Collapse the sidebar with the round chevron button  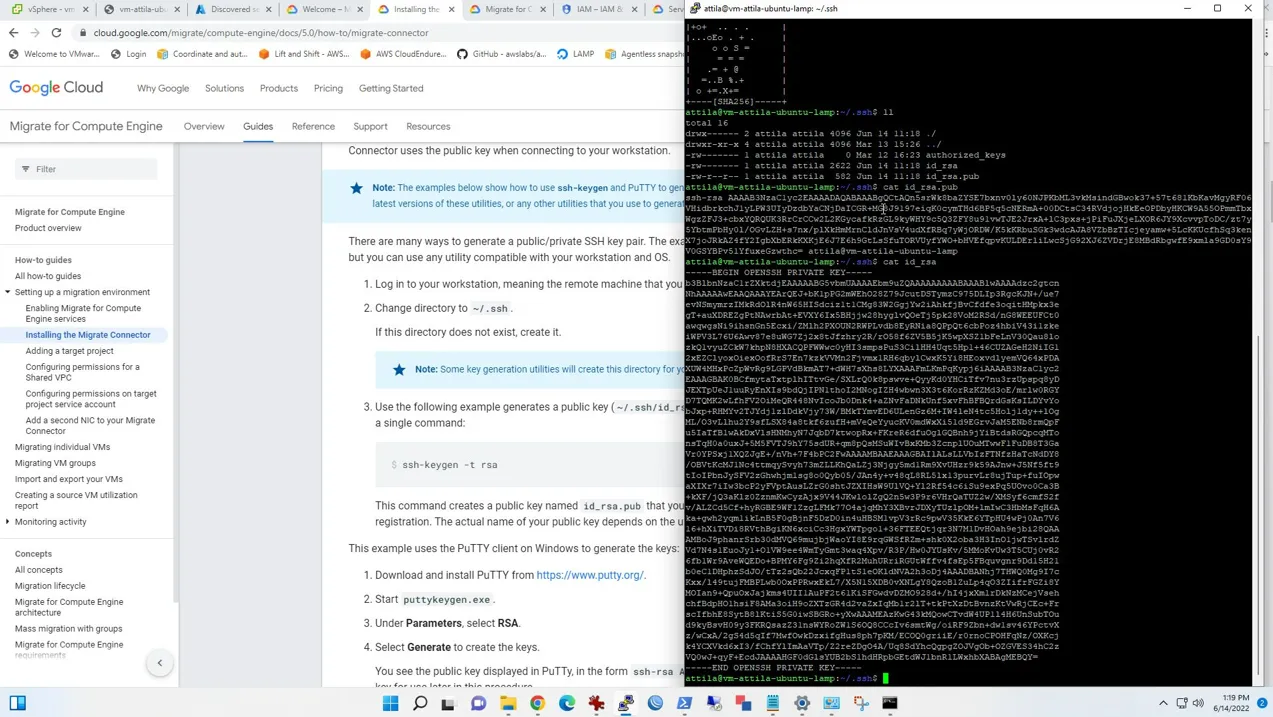click(x=159, y=663)
